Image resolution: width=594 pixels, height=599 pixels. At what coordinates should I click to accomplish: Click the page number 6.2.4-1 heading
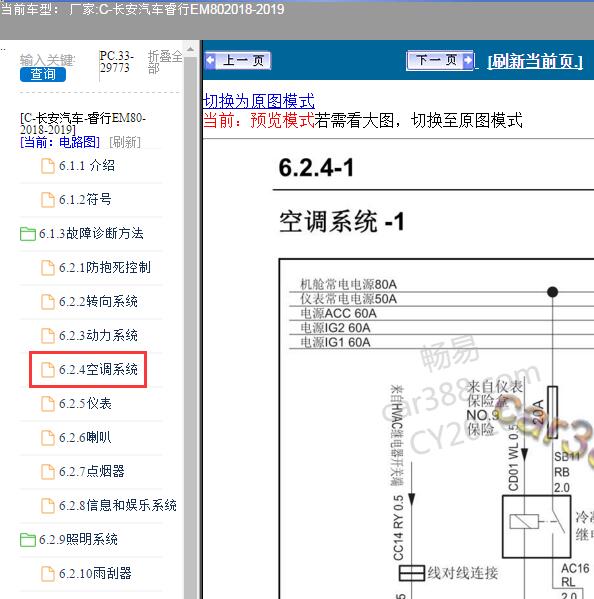[316, 167]
